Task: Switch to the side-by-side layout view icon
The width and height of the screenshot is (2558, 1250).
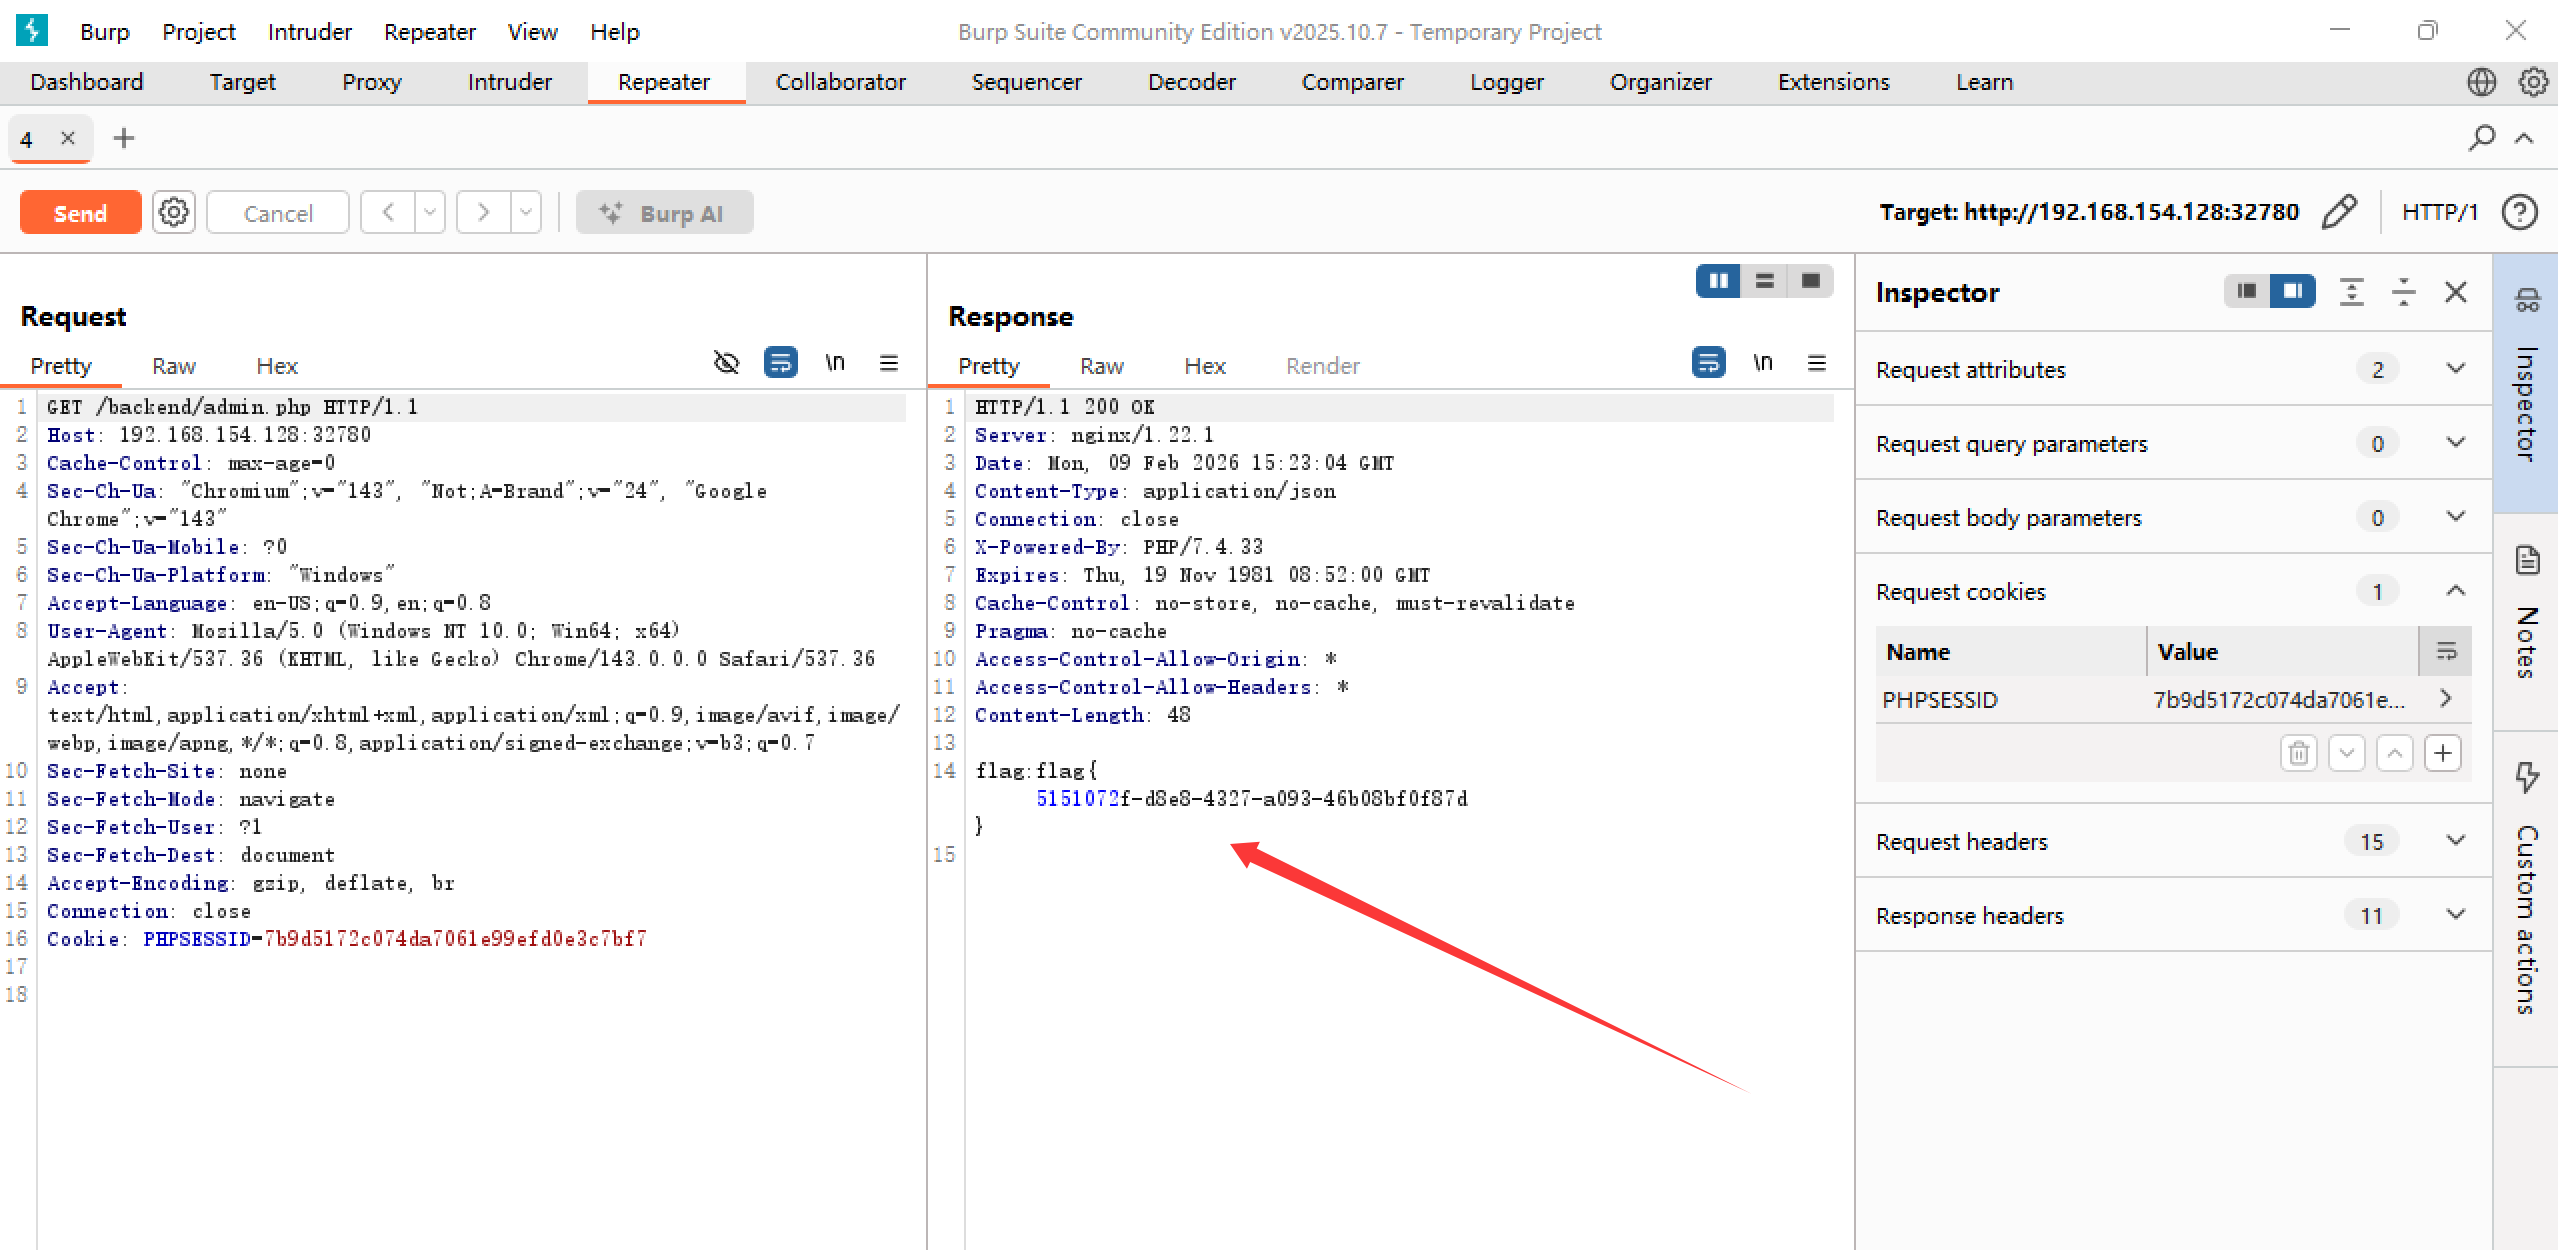Action: point(1718,281)
